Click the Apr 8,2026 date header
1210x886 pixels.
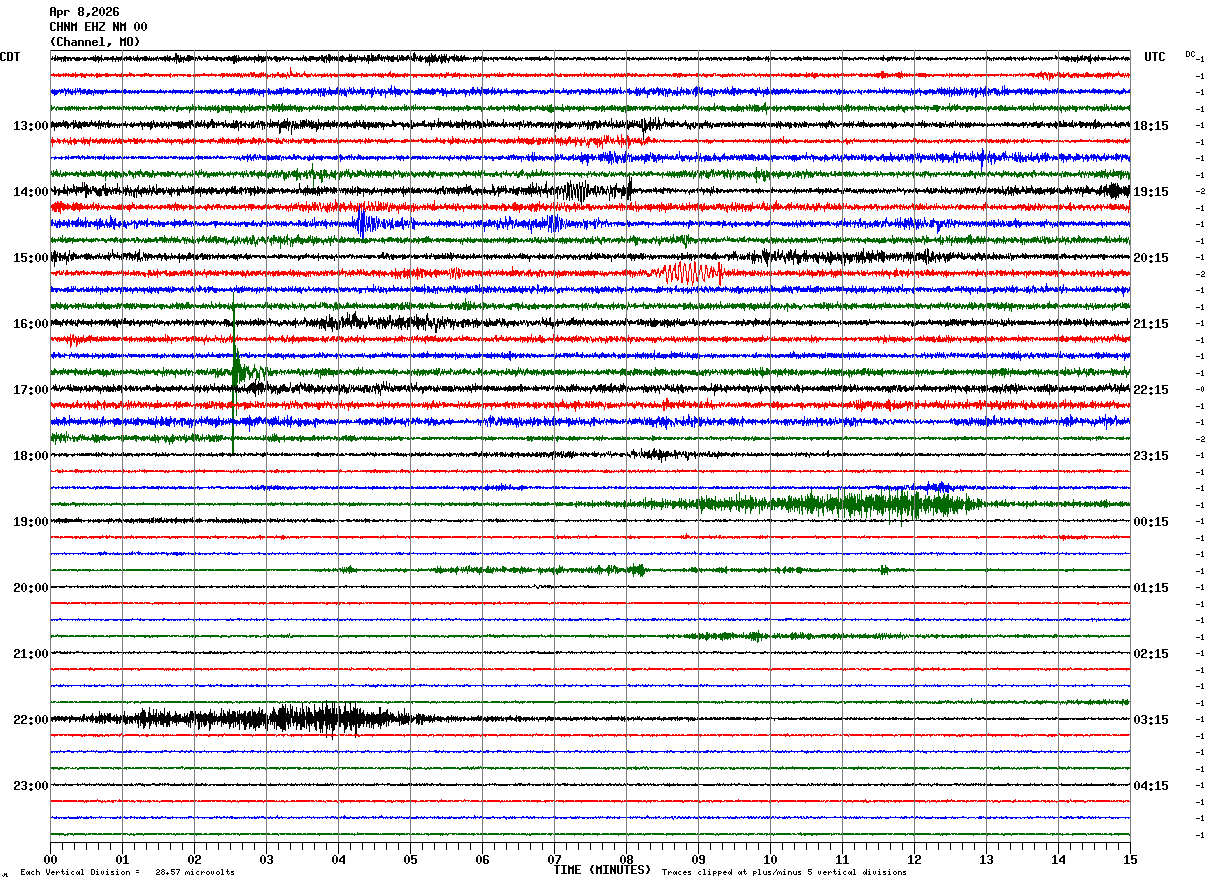point(84,12)
